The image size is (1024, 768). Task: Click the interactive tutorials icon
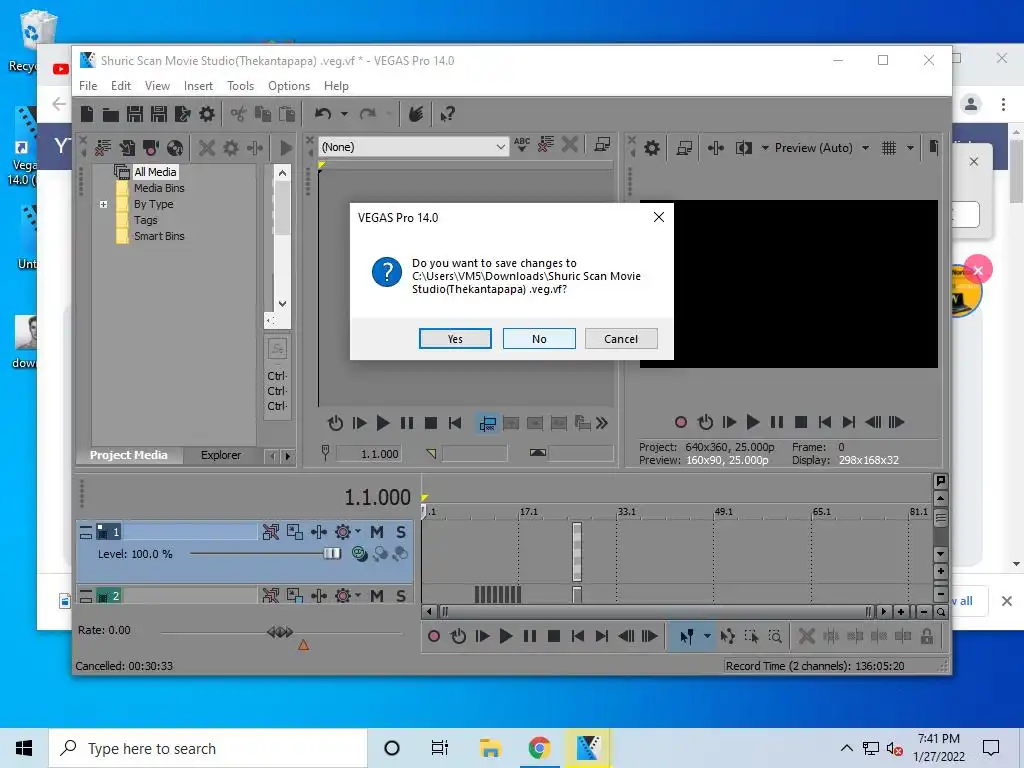click(416, 114)
